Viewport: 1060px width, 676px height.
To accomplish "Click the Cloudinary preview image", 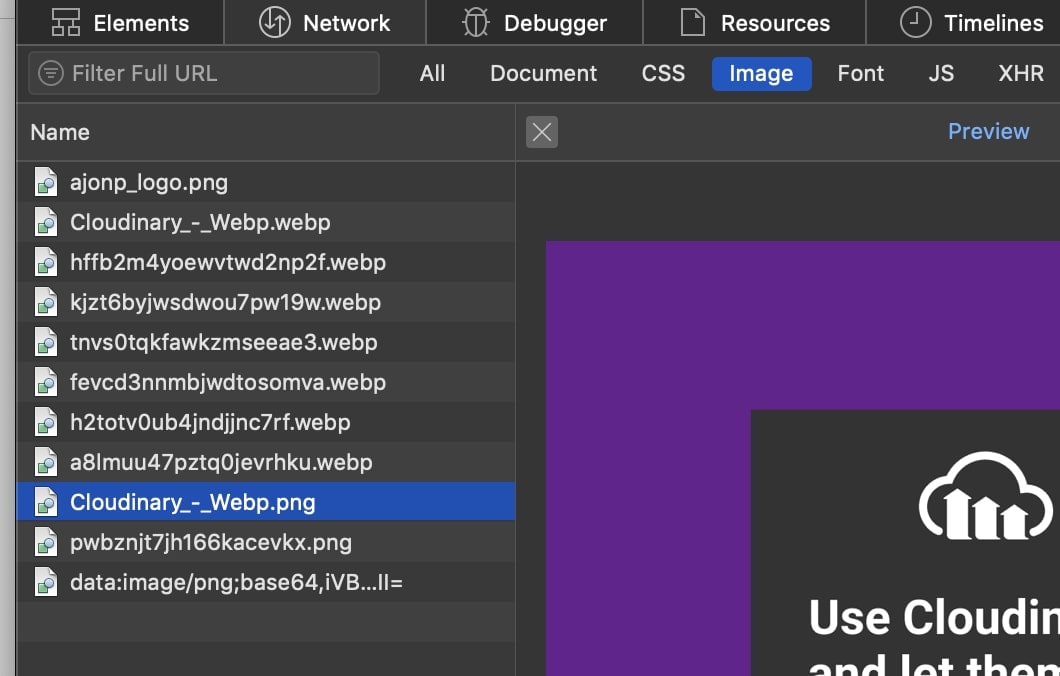I will 803,458.
